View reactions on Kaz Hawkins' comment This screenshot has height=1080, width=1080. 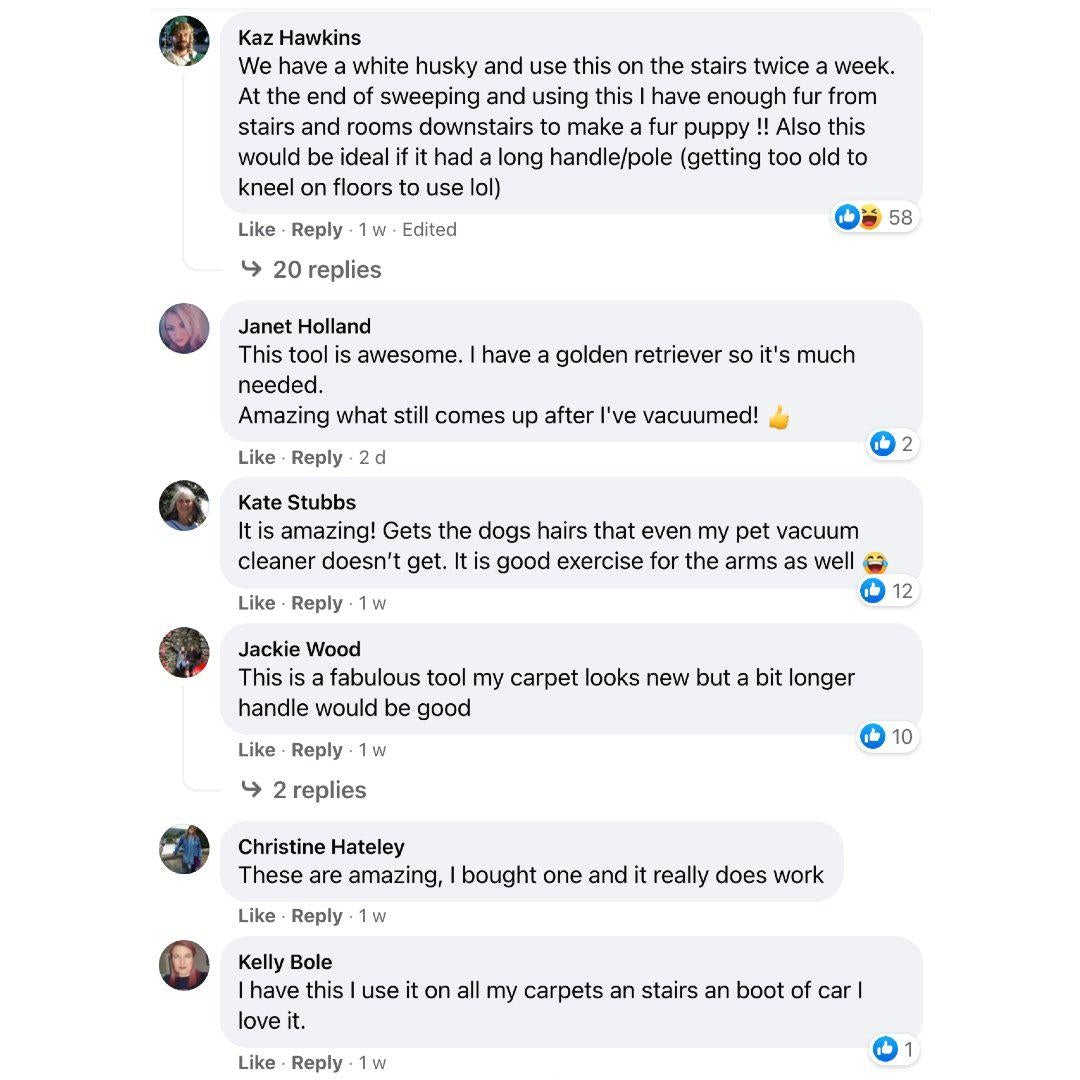point(876,217)
